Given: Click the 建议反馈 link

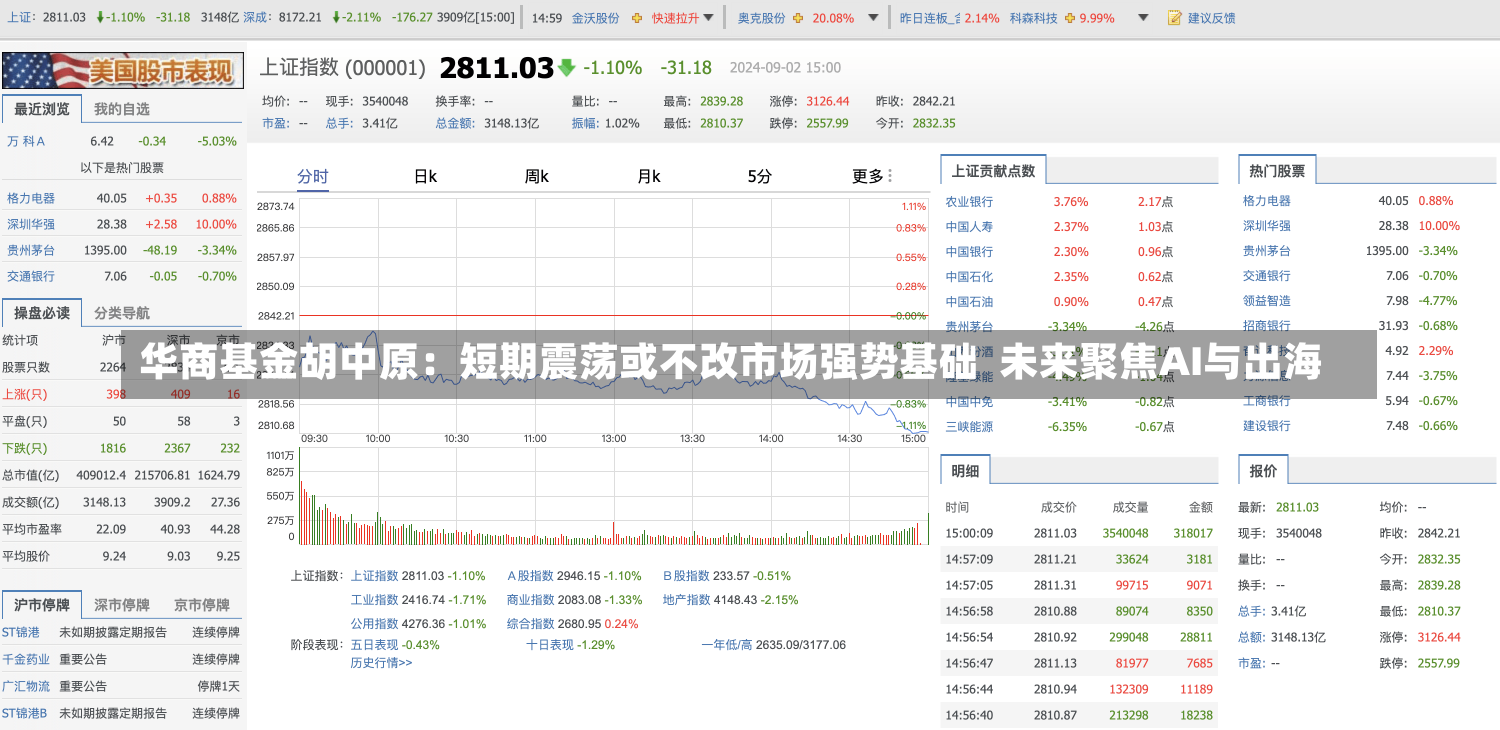Looking at the screenshot, I should (1211, 18).
